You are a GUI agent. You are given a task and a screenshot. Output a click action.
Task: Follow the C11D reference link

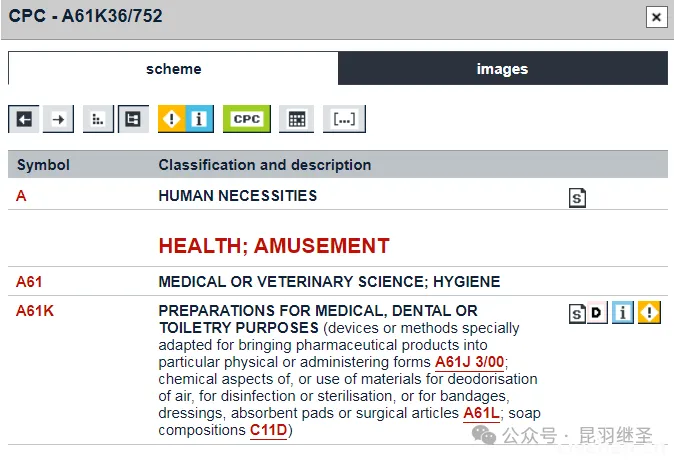[268, 430]
